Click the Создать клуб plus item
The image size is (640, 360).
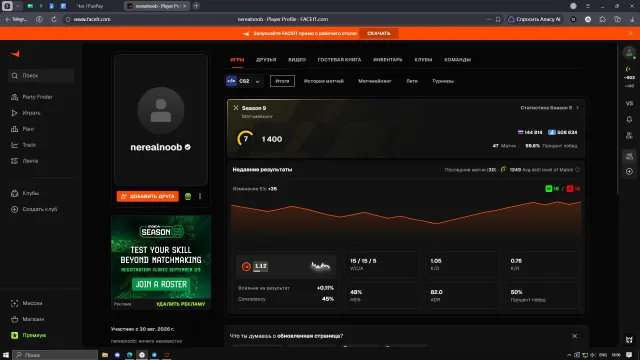coord(34,209)
